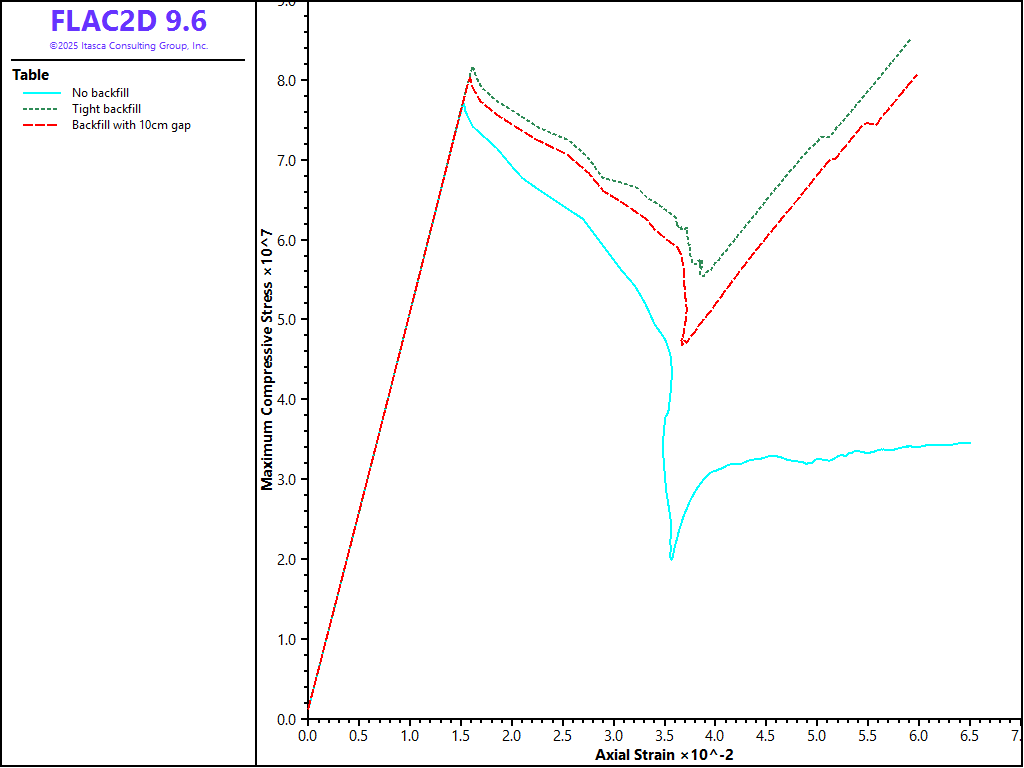Click the cyan No backfill legend line
Image resolution: width=1024 pixels, height=768 pixels.
pyautogui.click(x=42, y=93)
